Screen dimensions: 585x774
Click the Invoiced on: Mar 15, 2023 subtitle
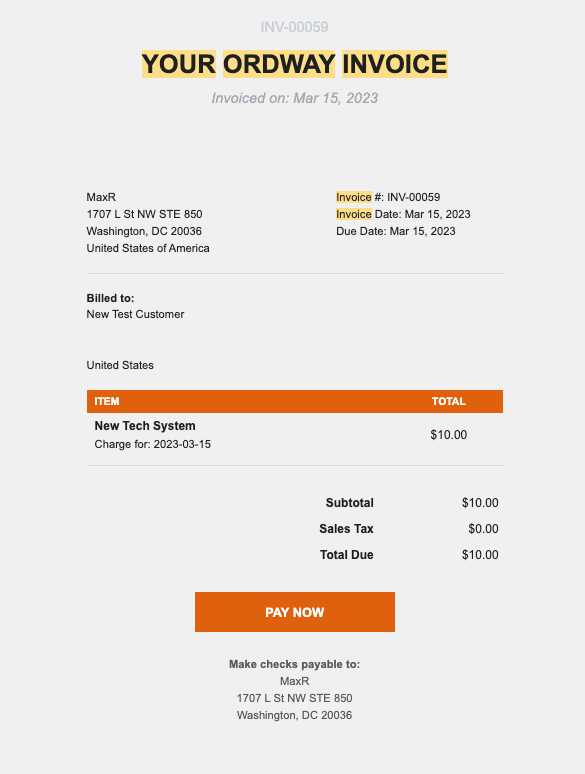[295, 98]
